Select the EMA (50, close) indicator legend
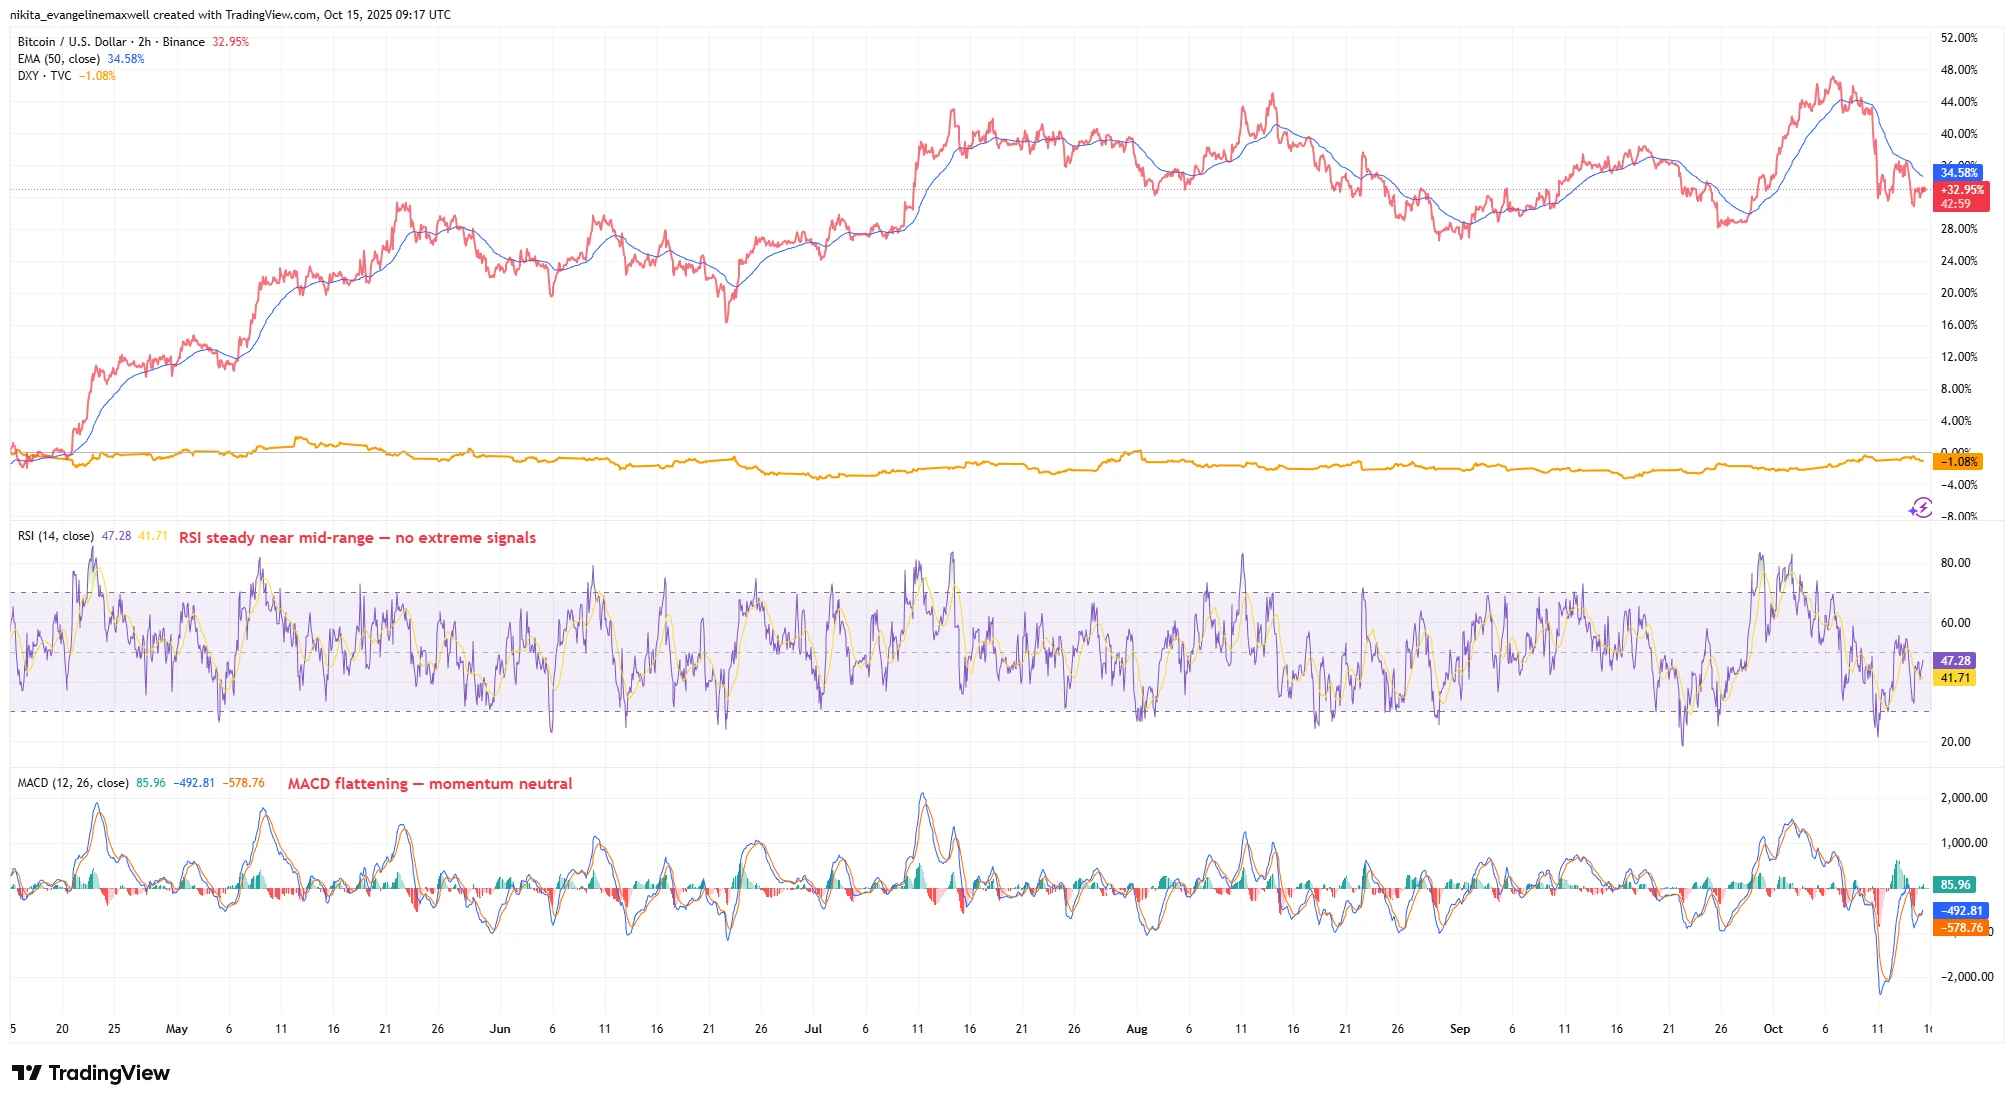The image size is (2014, 1103). pyautogui.click(x=59, y=59)
